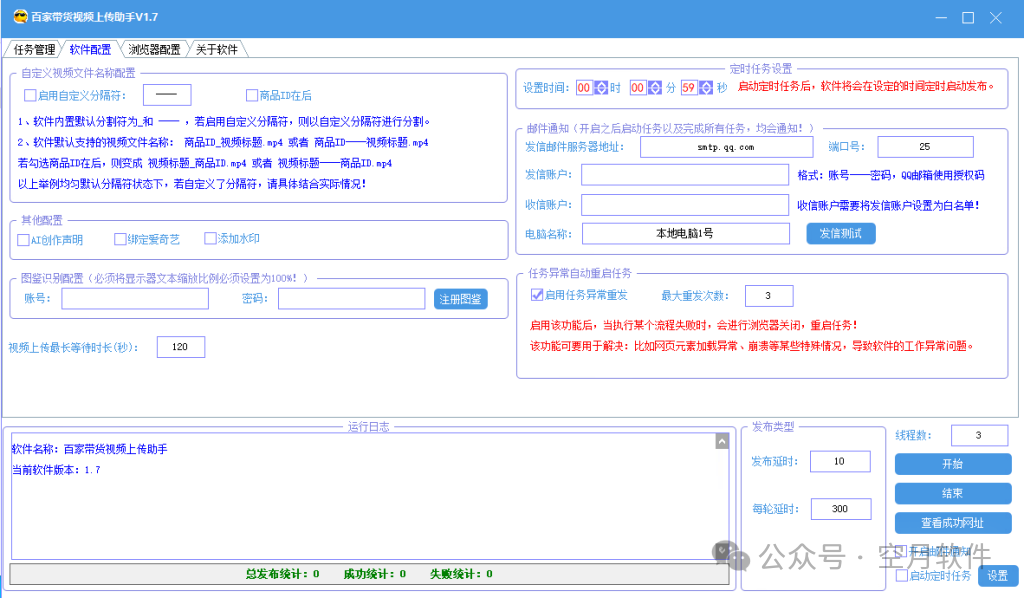Click the 结束 button
The height and width of the screenshot is (598, 1024).
click(x=953, y=494)
